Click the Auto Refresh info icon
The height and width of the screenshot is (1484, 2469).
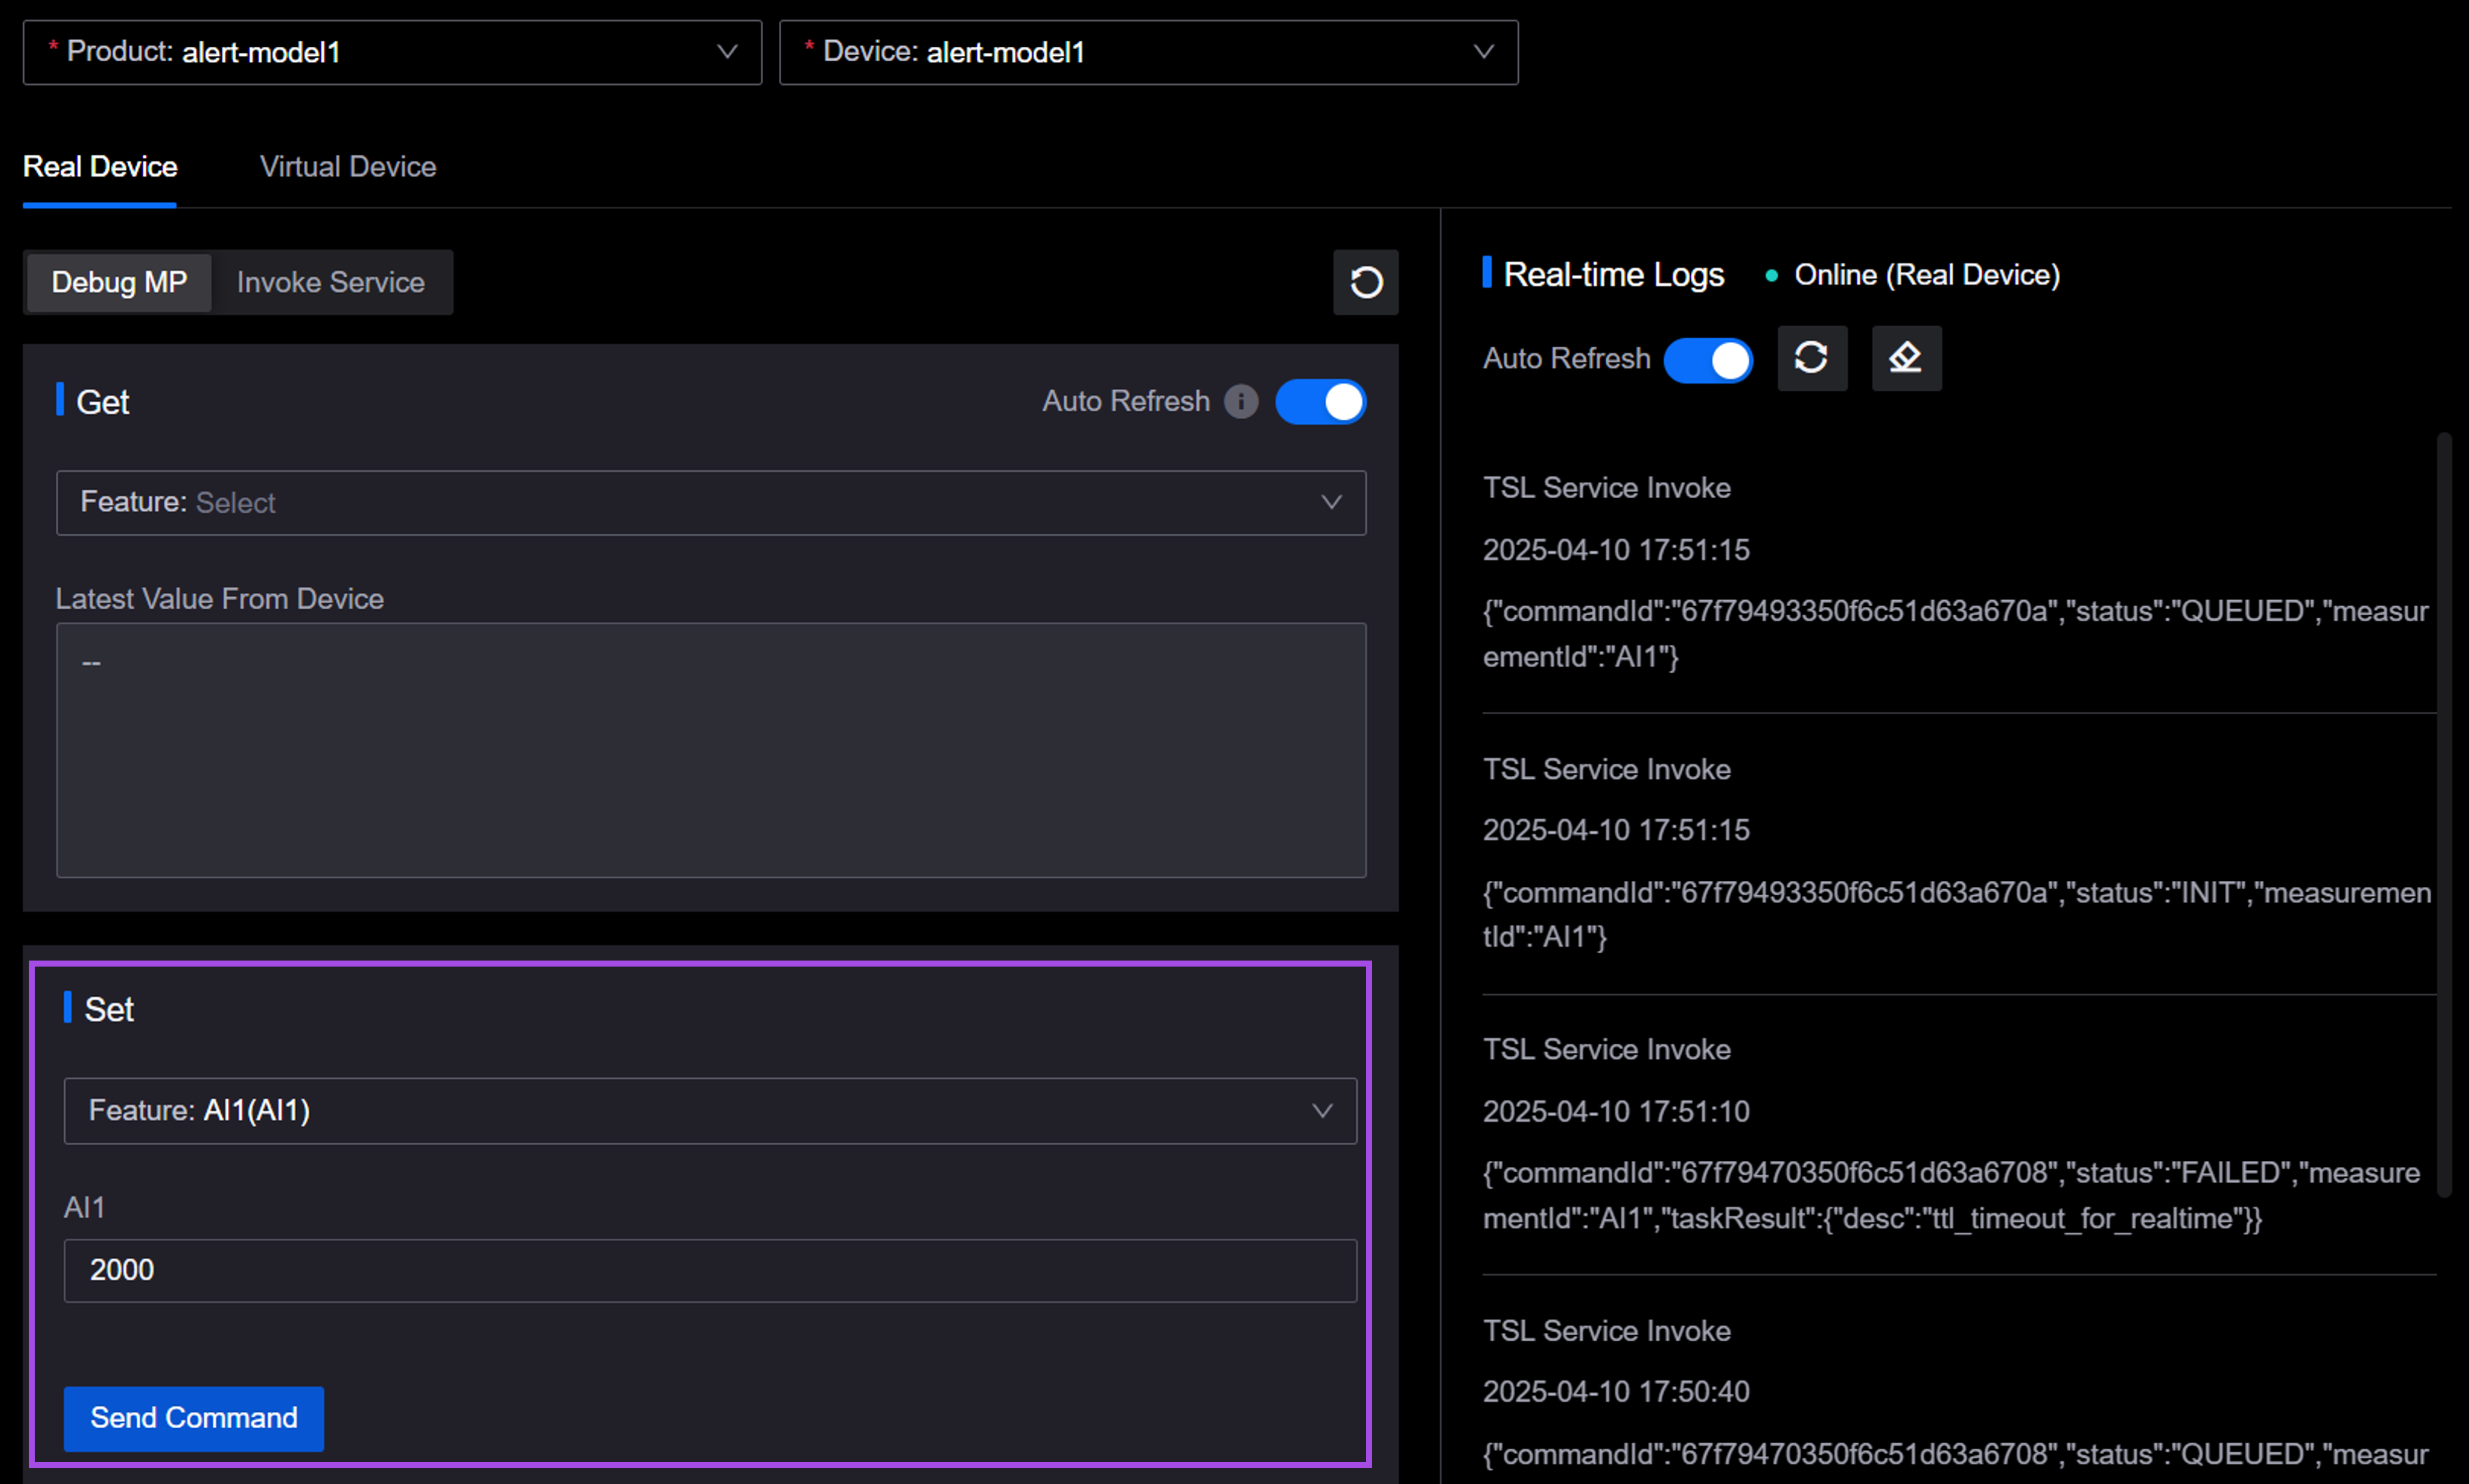[1241, 402]
